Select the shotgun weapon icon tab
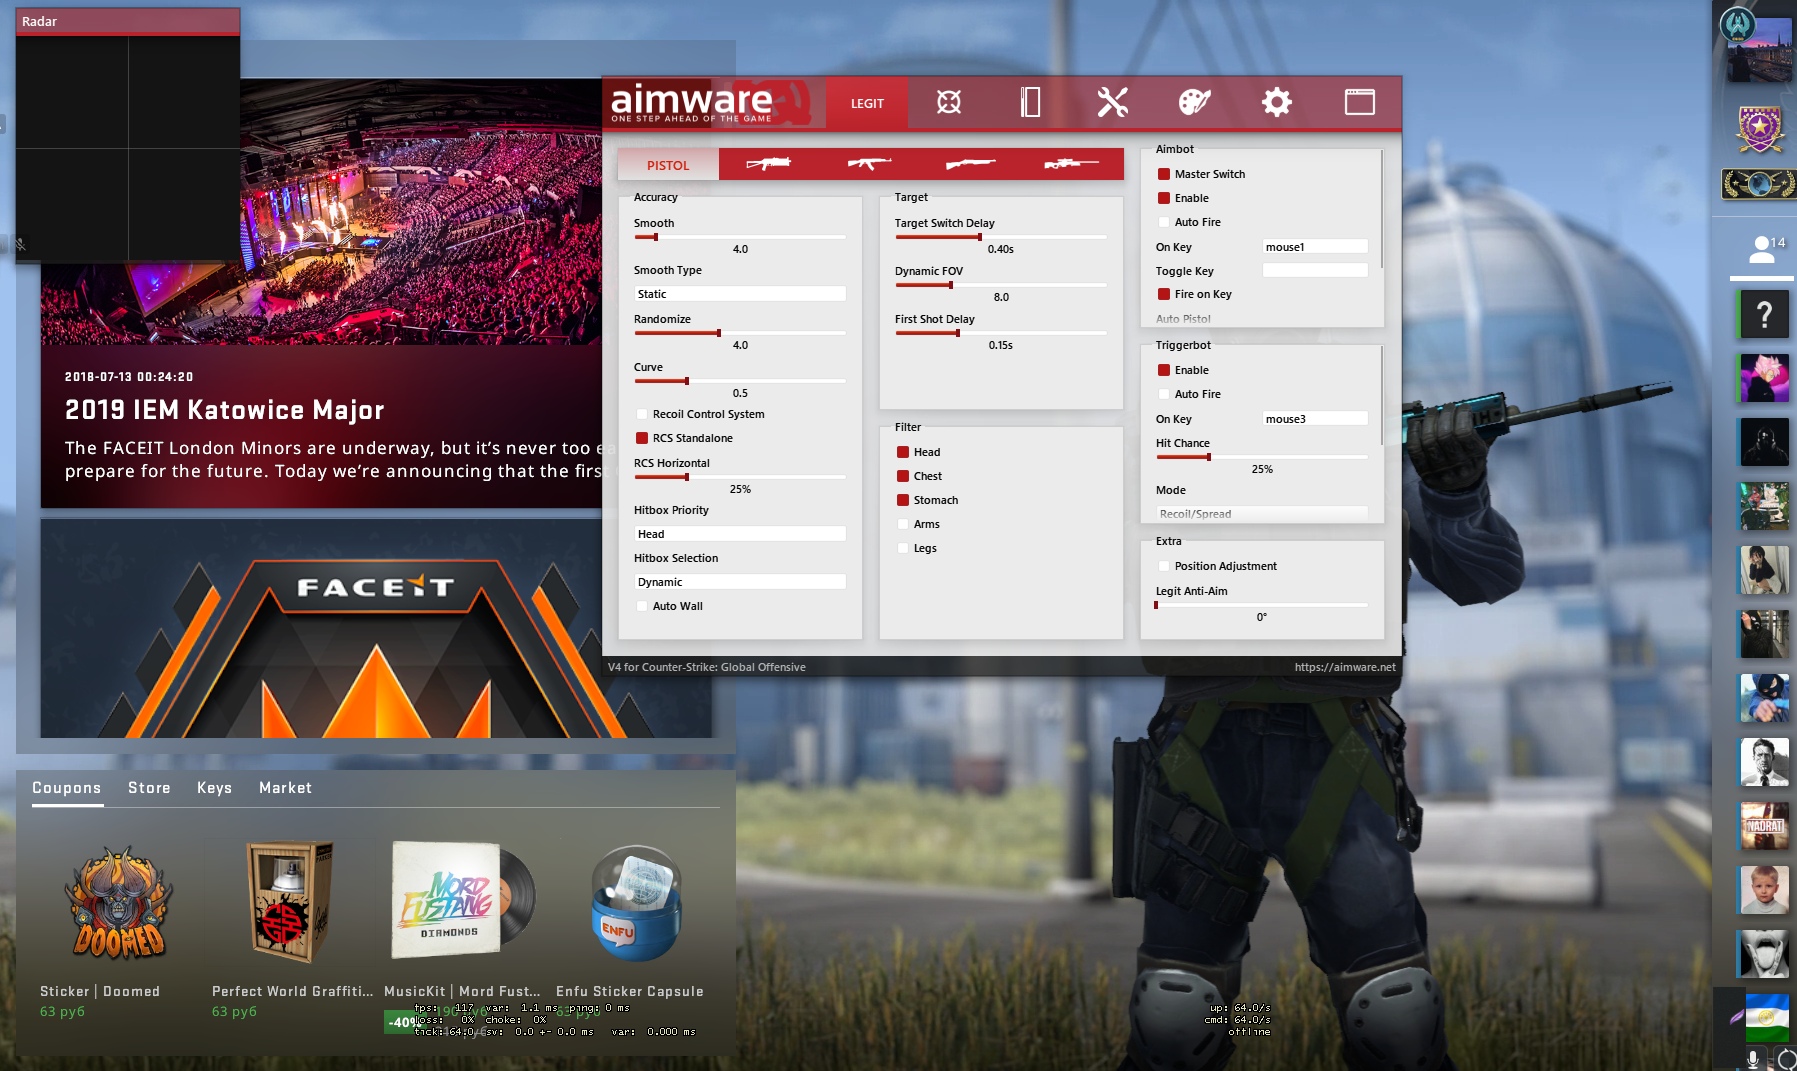1797x1071 pixels. tap(970, 163)
